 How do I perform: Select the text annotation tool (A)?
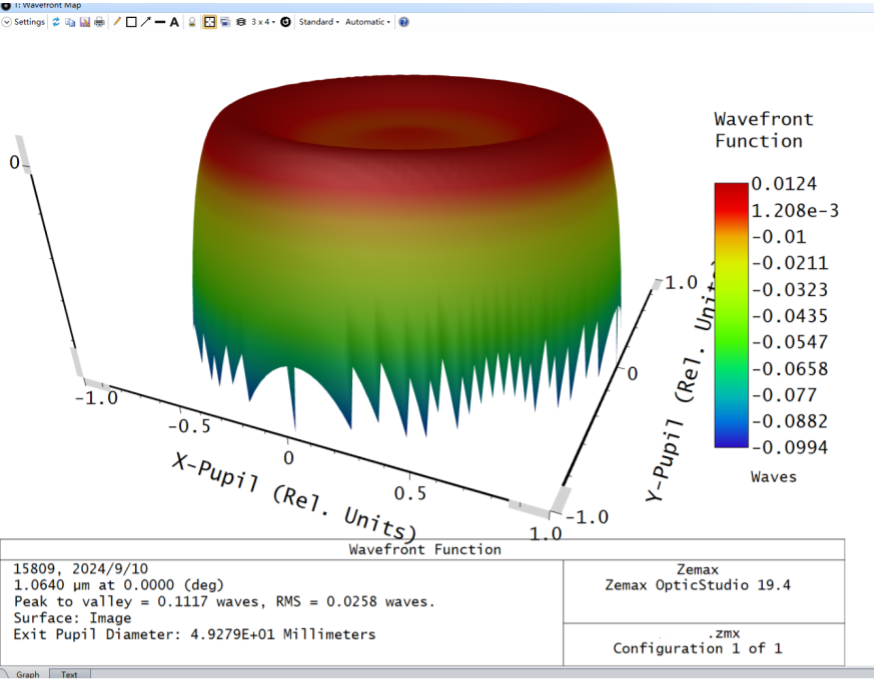[174, 22]
